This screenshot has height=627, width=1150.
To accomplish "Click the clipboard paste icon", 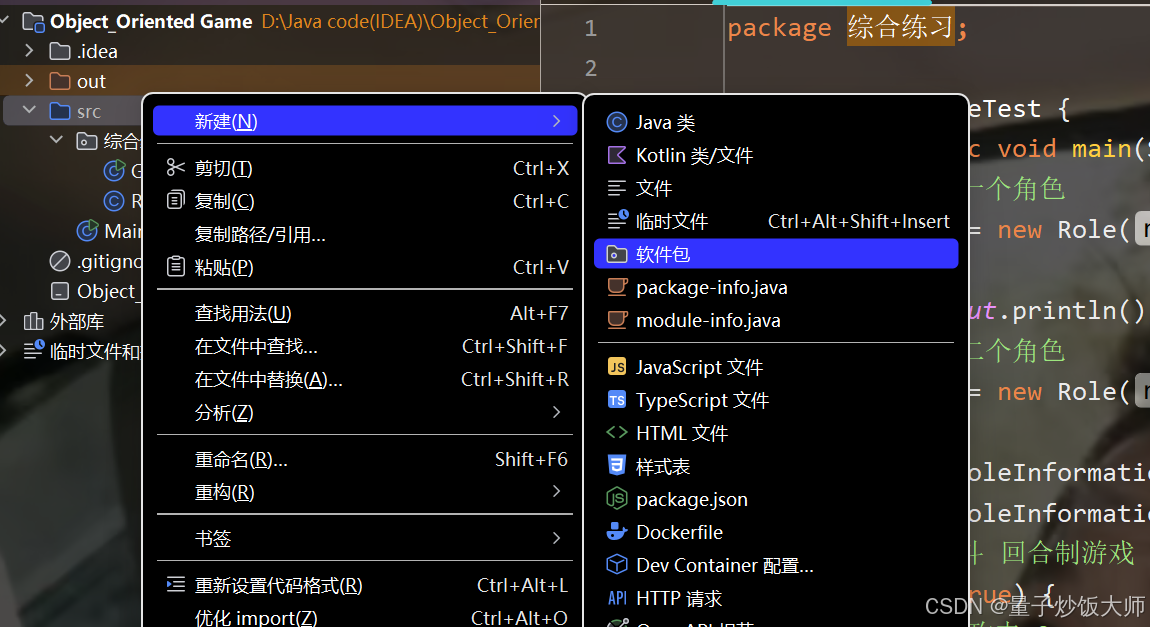I will tap(176, 266).
